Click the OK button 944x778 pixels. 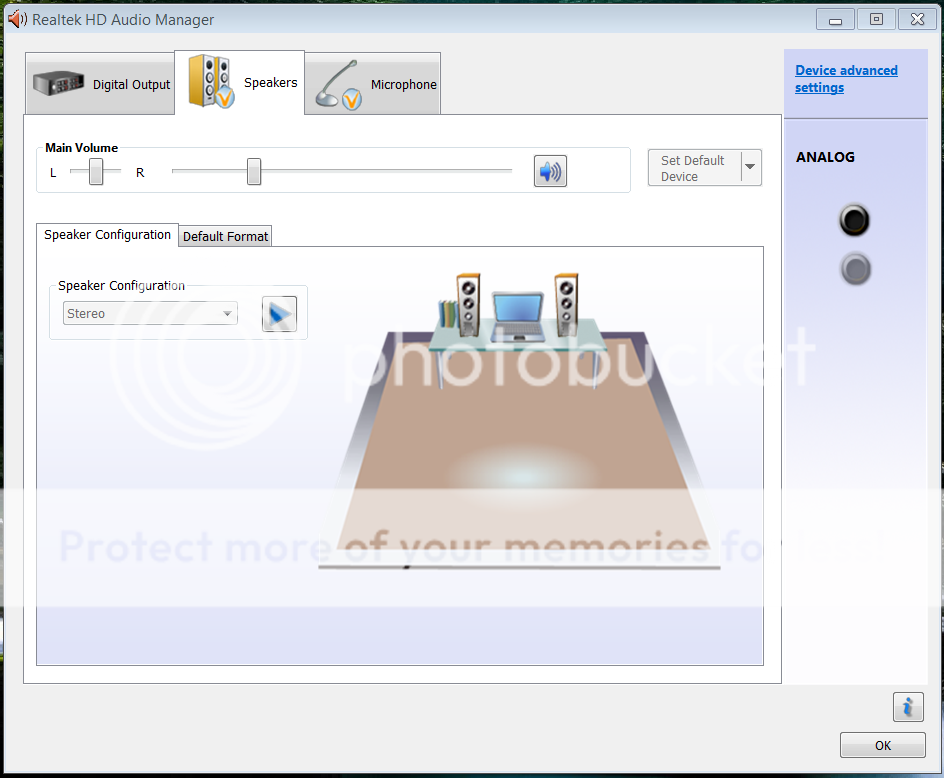click(x=882, y=745)
